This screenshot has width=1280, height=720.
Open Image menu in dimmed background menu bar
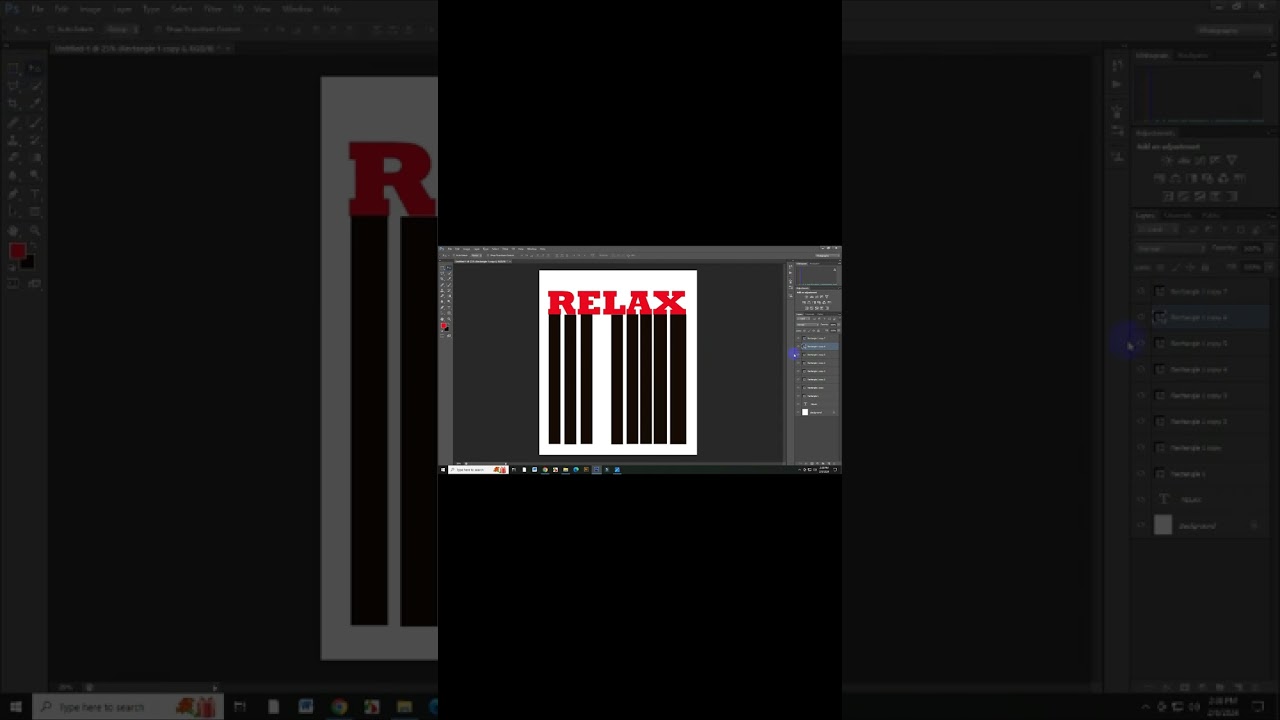click(90, 9)
